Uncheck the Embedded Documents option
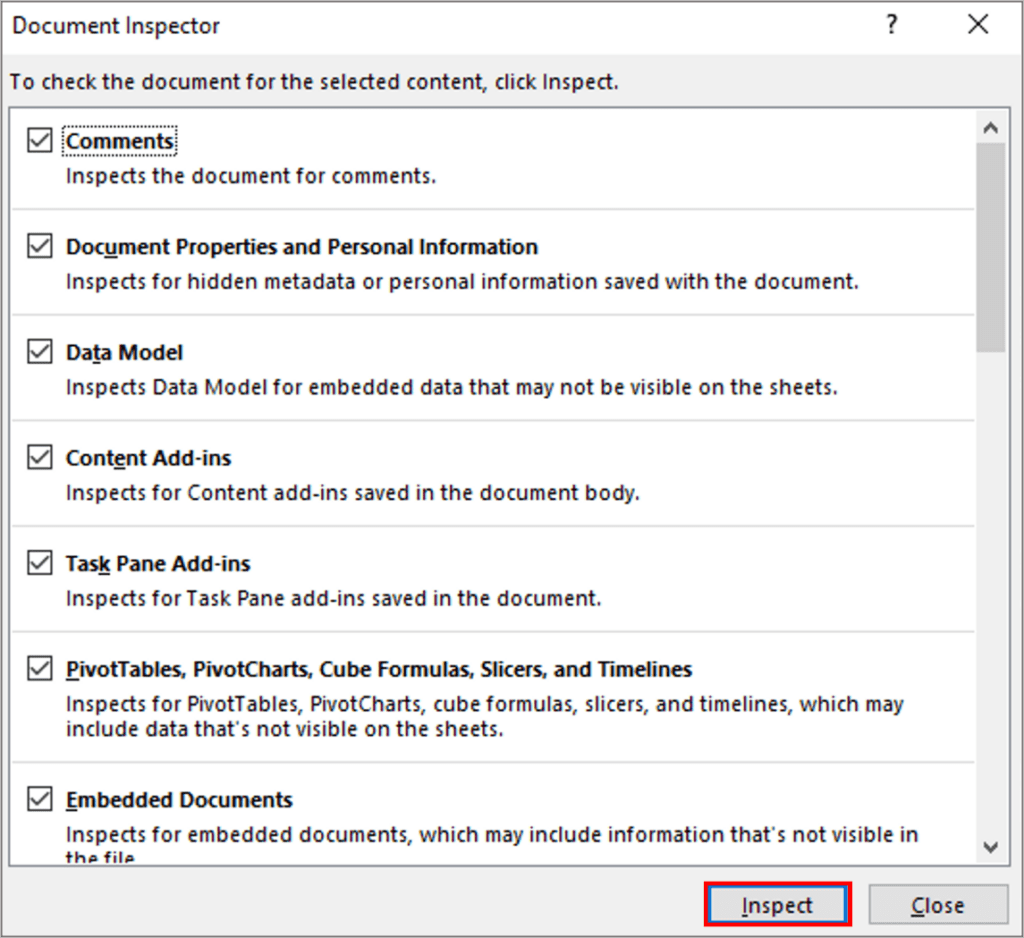Viewport: 1024px width, 938px height. (x=39, y=799)
